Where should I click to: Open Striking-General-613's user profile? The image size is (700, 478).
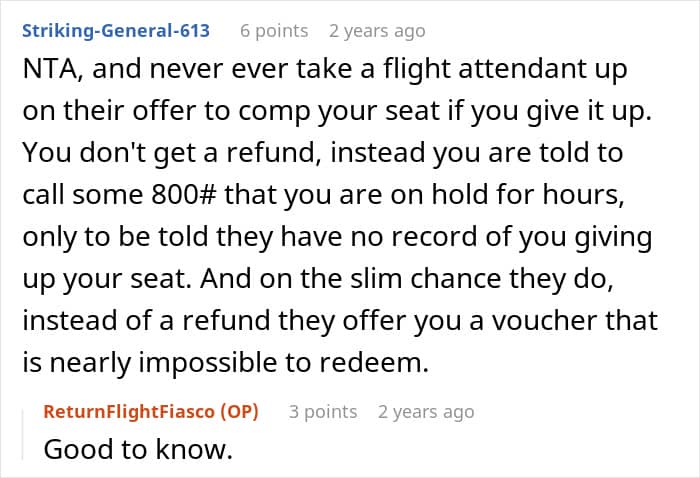pos(116,31)
